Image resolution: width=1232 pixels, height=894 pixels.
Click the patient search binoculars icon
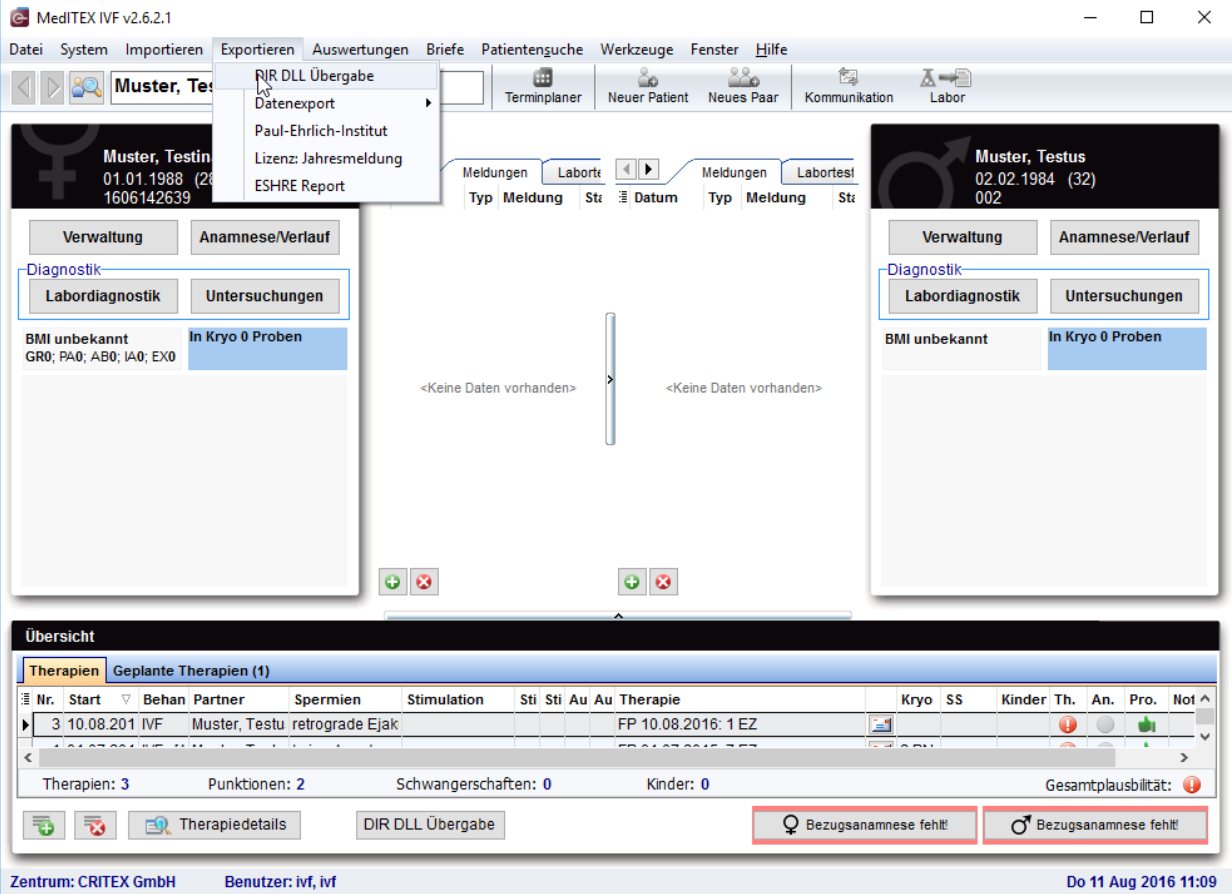pyautogui.click(x=87, y=88)
